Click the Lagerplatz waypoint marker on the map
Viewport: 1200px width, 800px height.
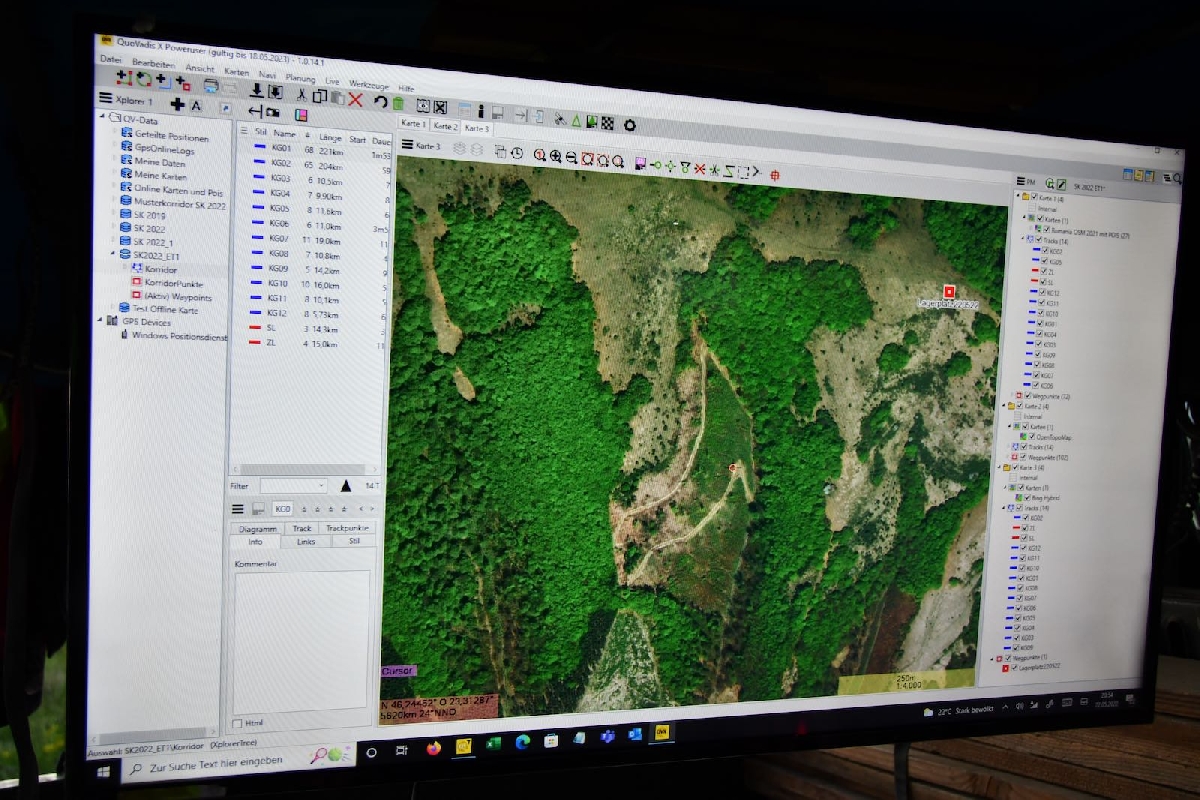950,291
